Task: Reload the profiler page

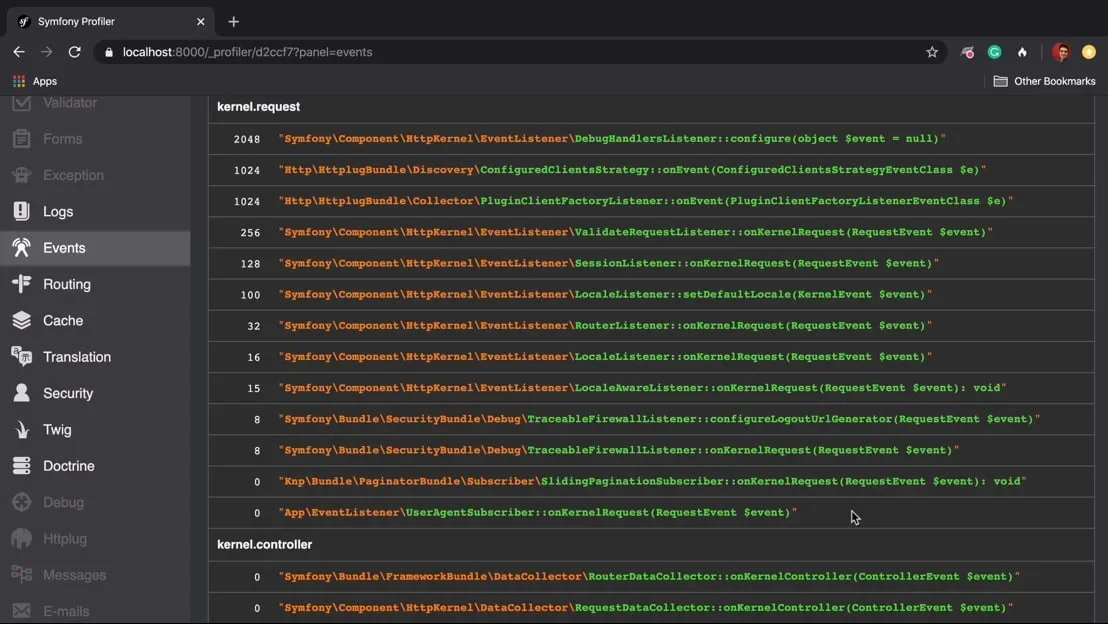Action: coord(74,52)
